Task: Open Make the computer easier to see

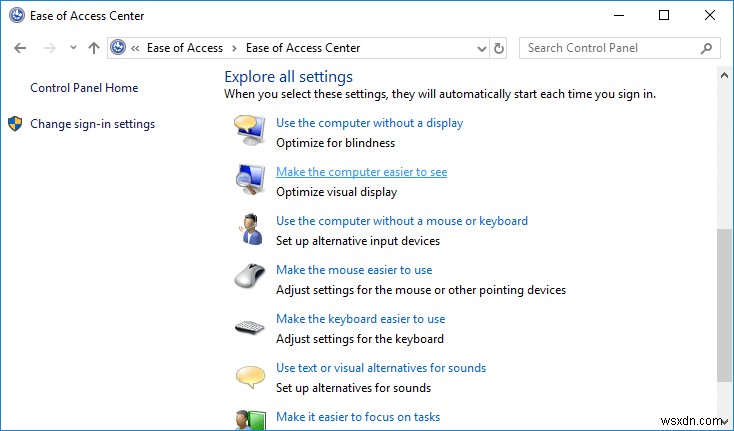Action: click(x=361, y=172)
